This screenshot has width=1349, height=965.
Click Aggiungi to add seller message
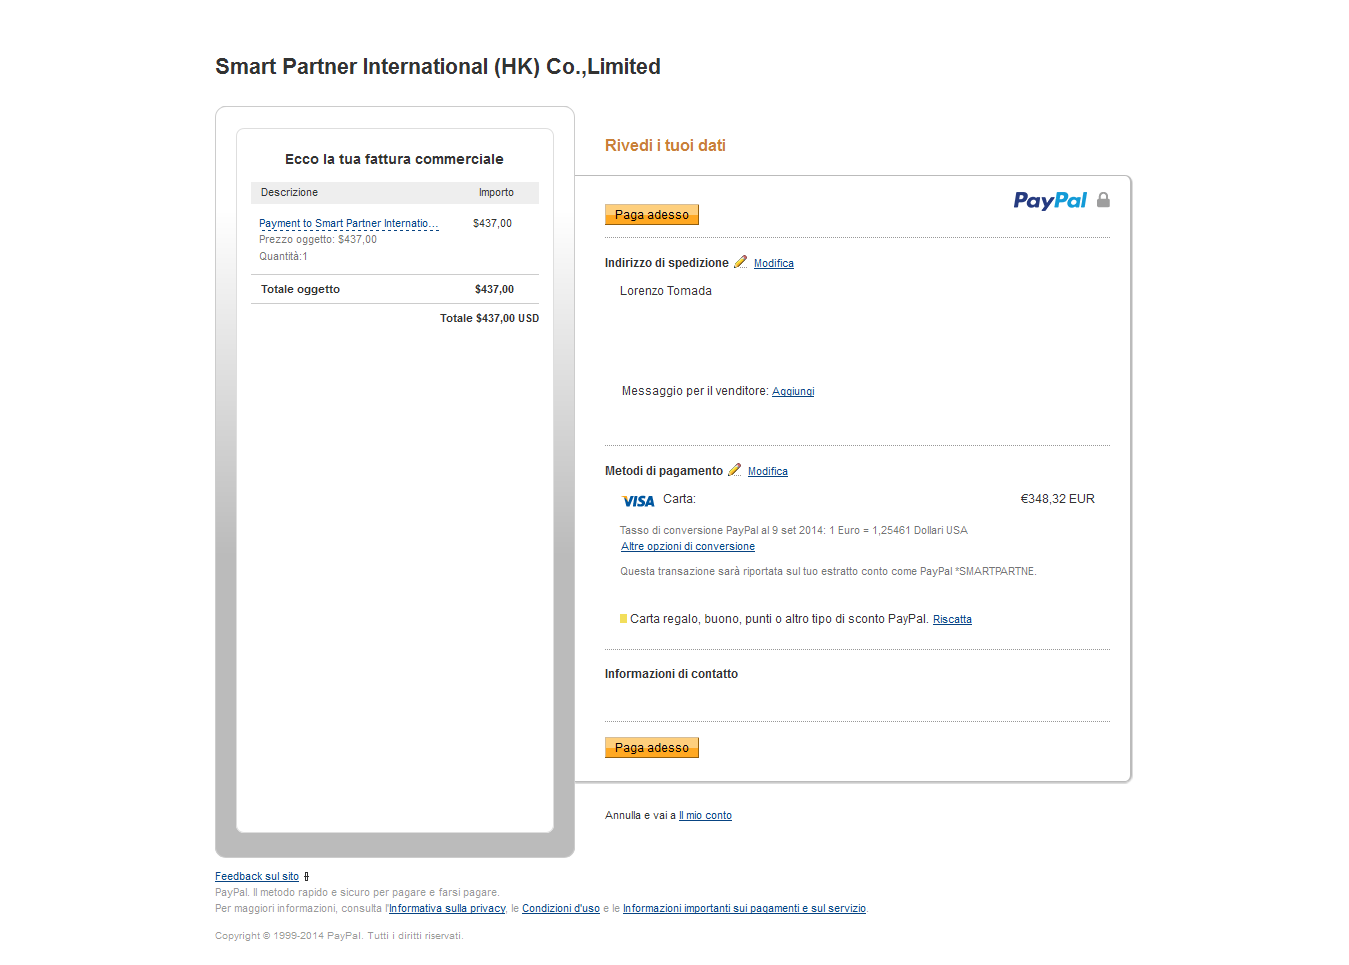[793, 392]
